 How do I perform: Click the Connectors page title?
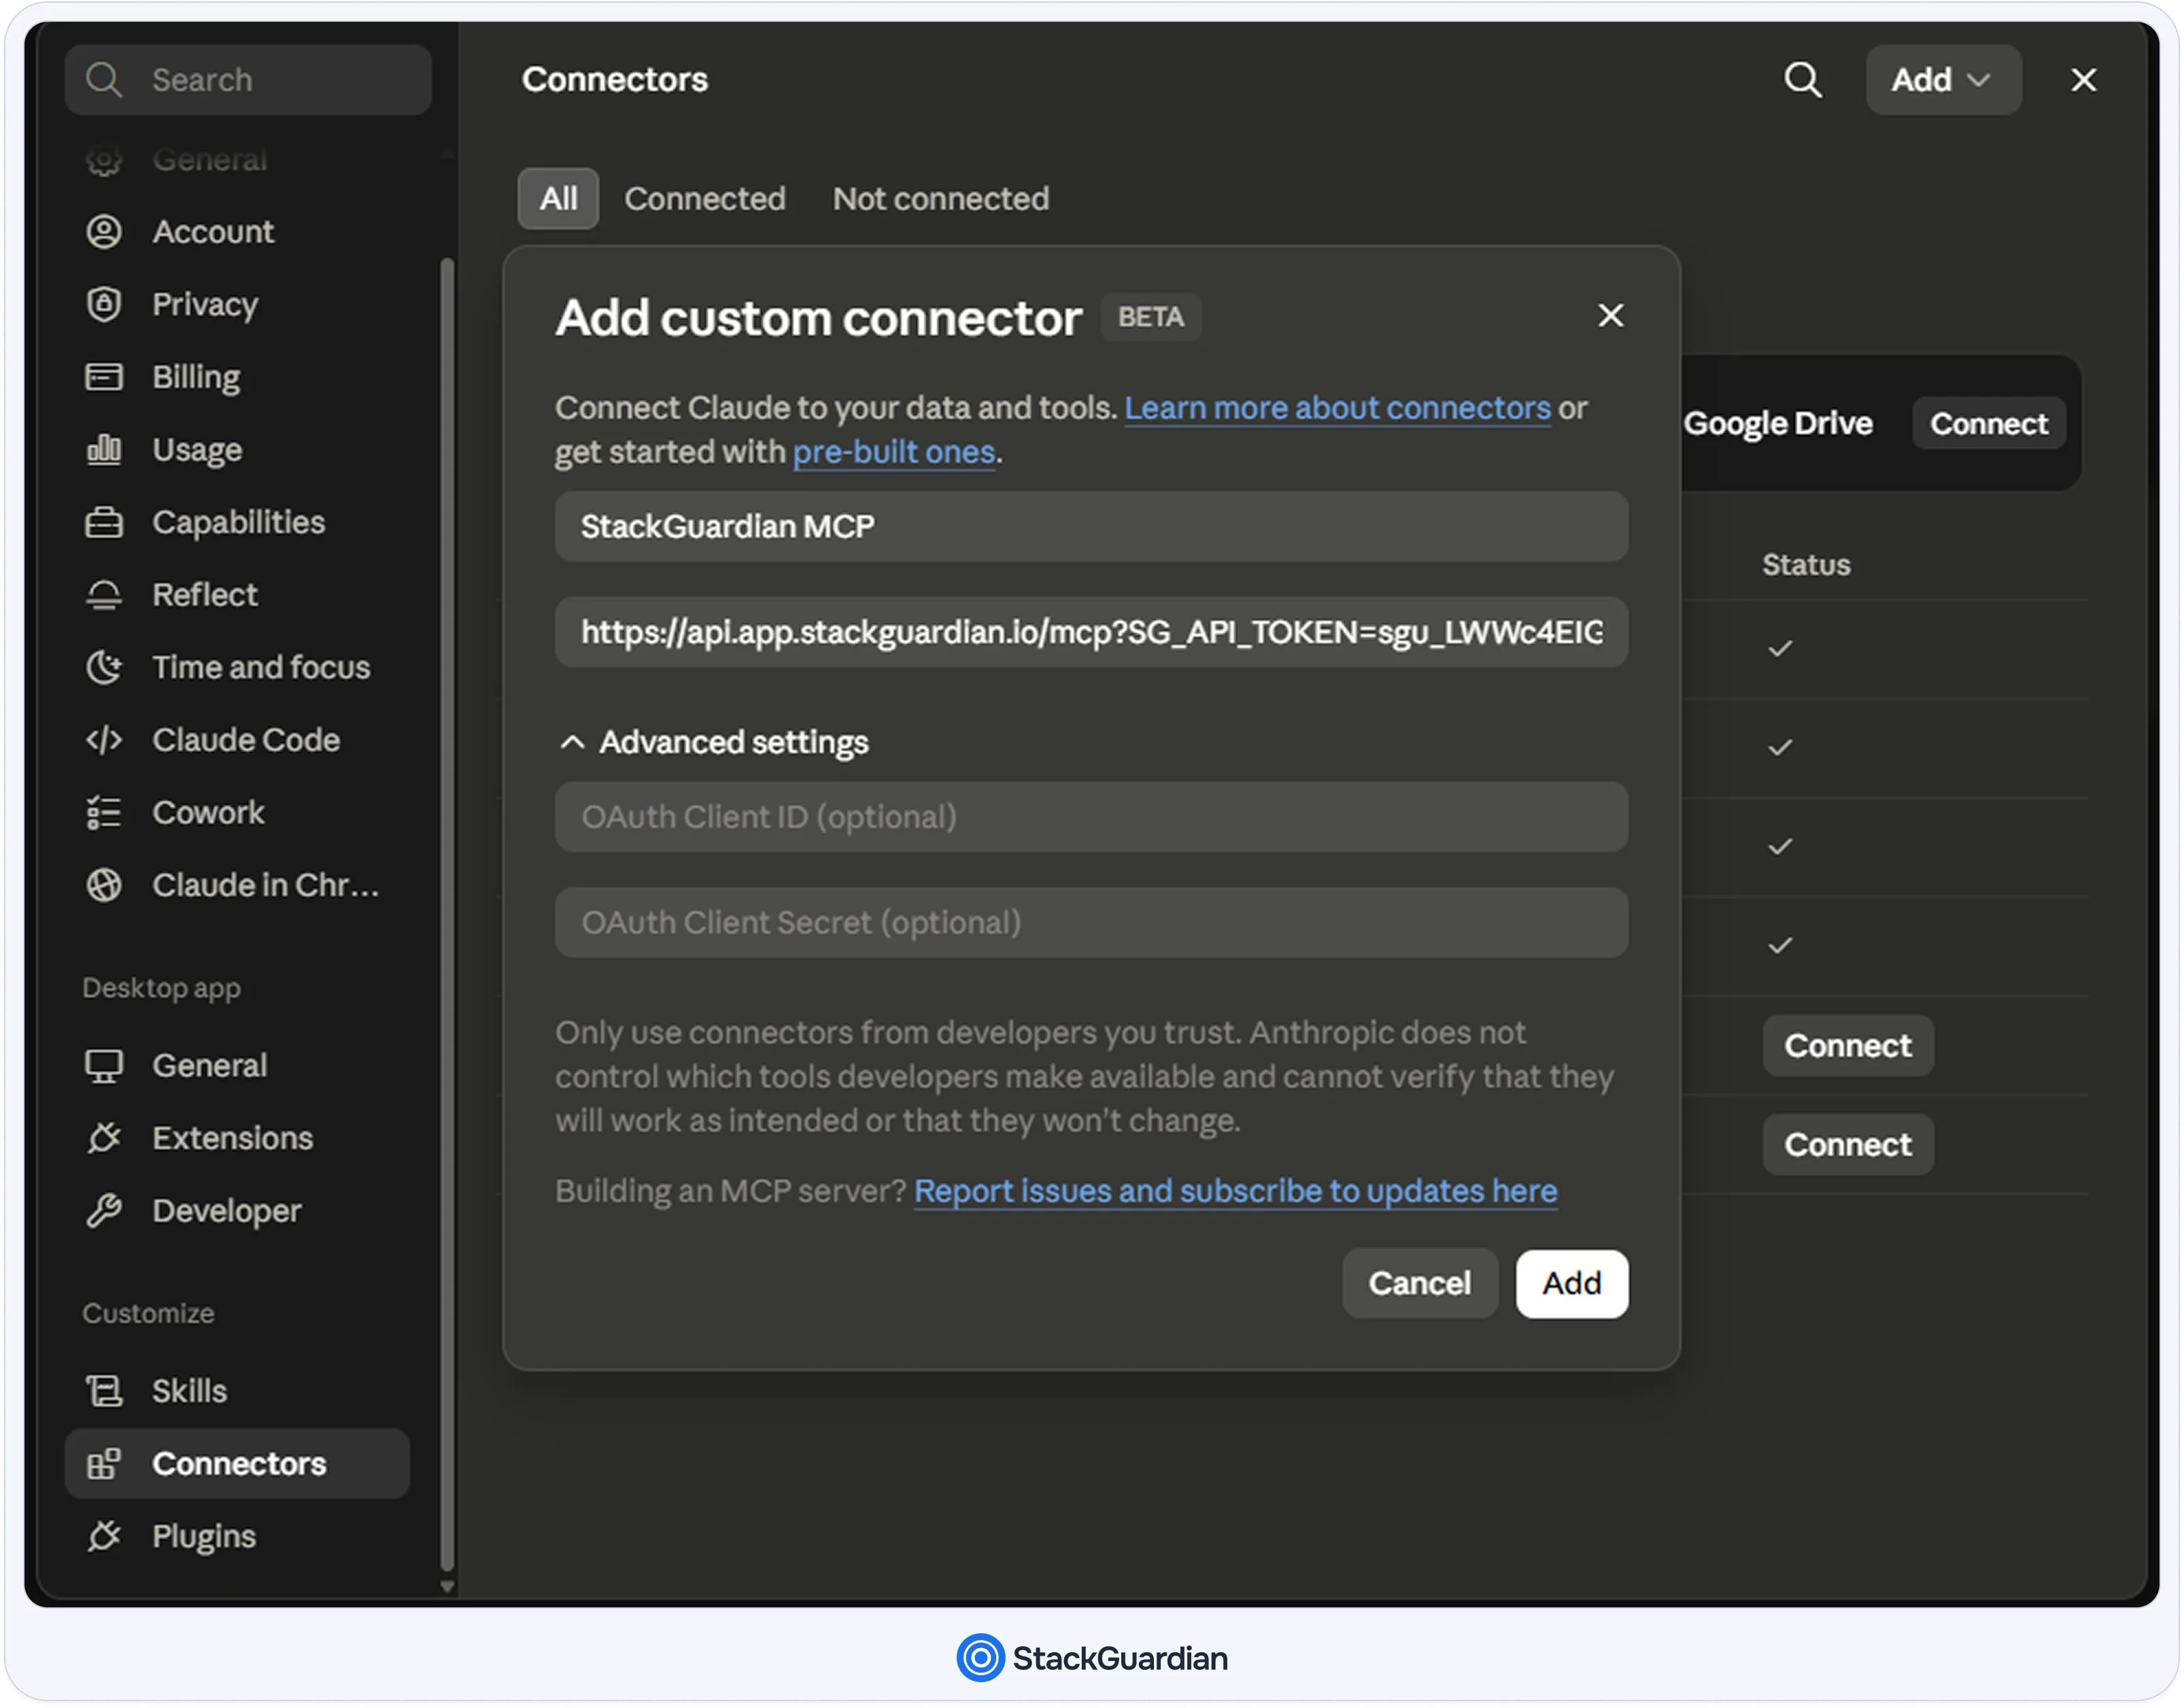point(614,80)
